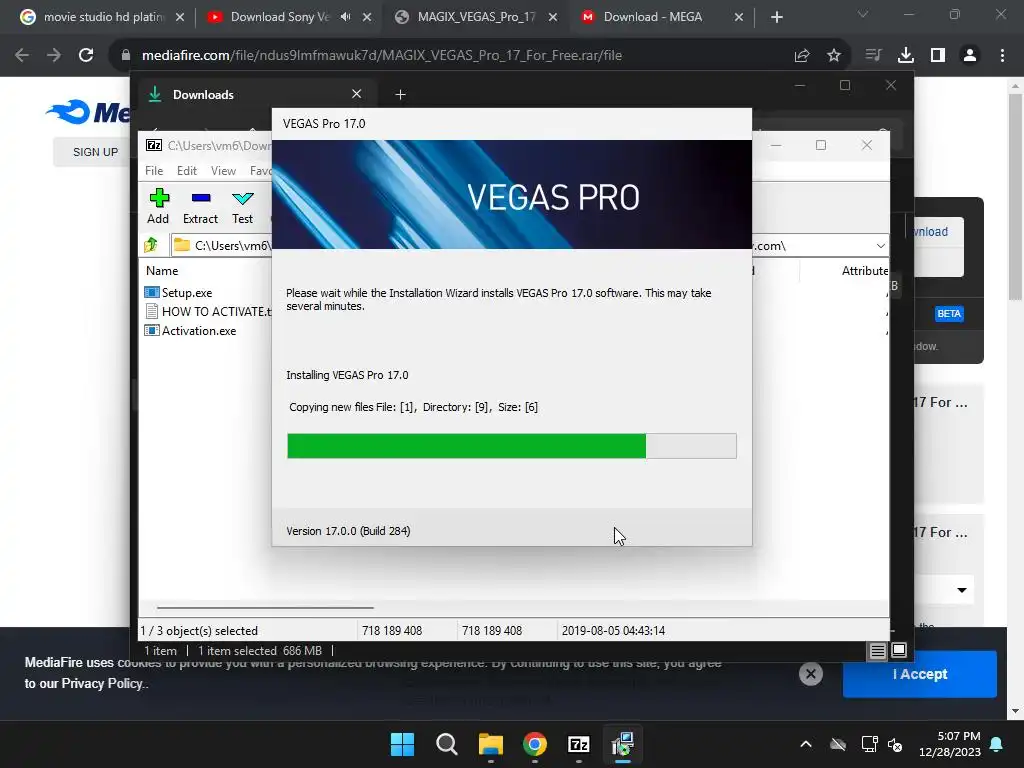Open Windows taskbar search
The image size is (1024, 768).
coord(447,744)
